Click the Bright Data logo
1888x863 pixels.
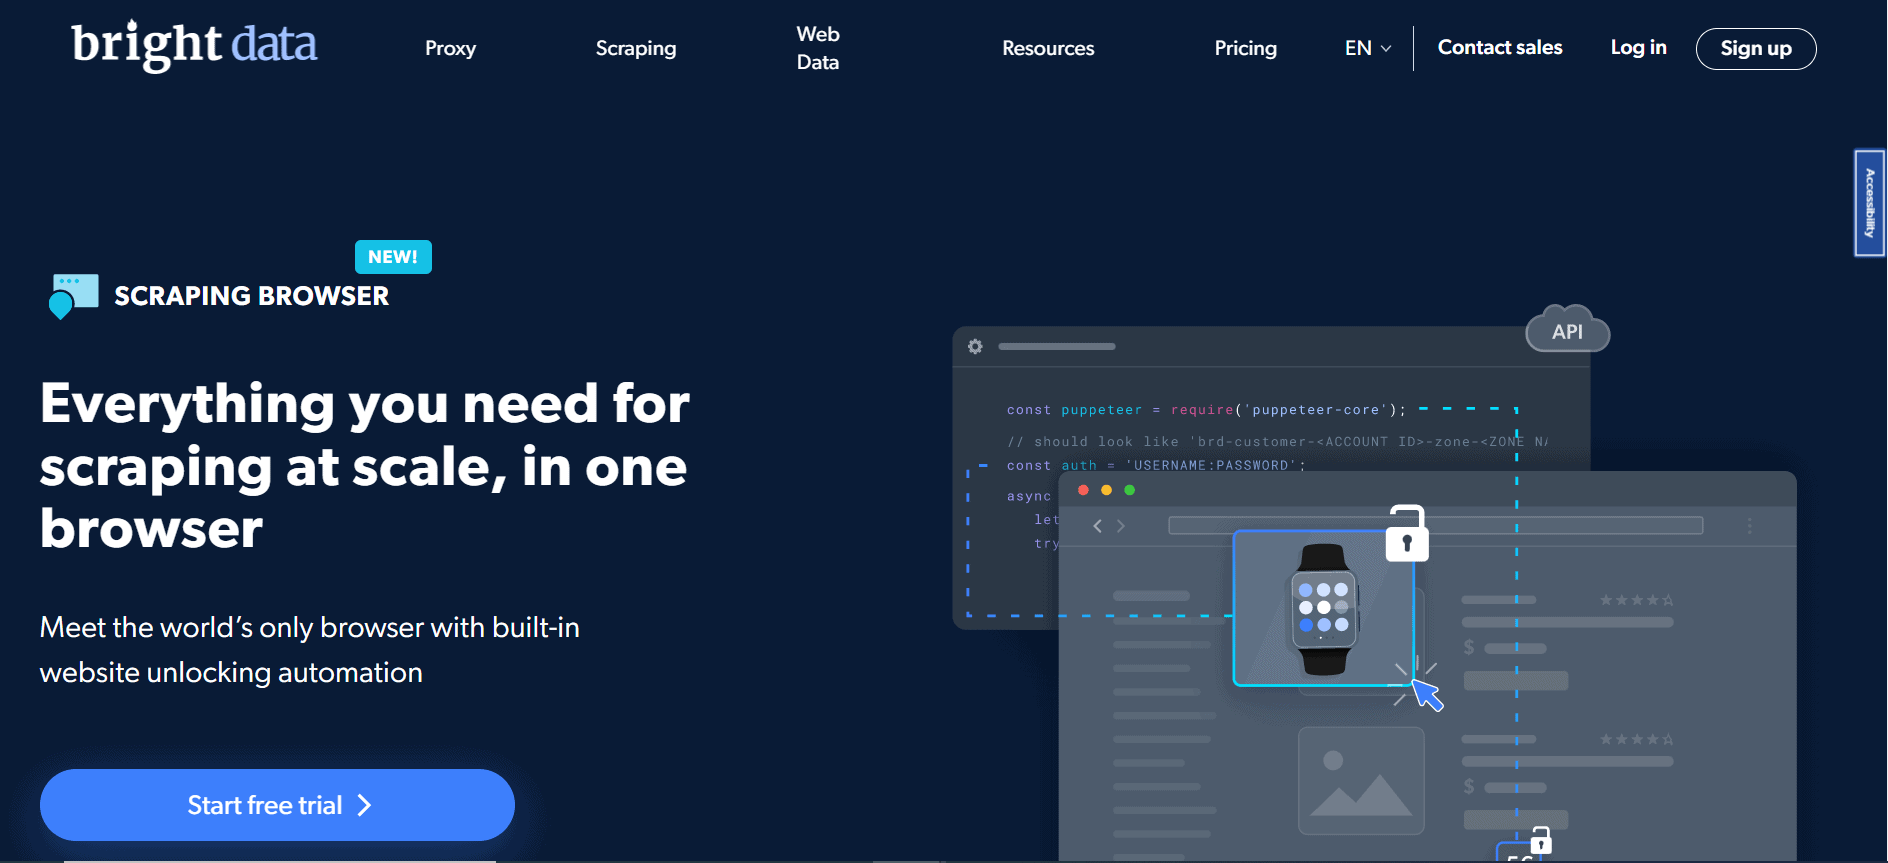(x=194, y=46)
